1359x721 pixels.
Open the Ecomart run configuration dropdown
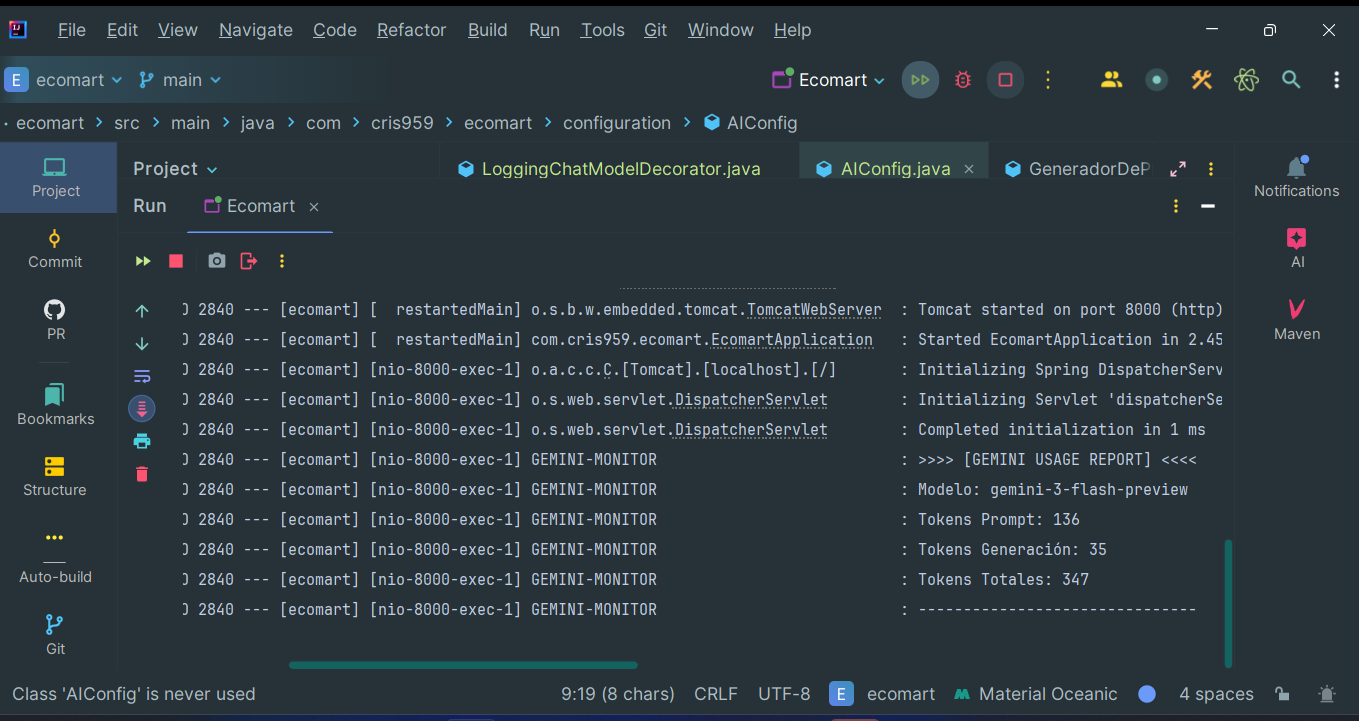coord(829,80)
